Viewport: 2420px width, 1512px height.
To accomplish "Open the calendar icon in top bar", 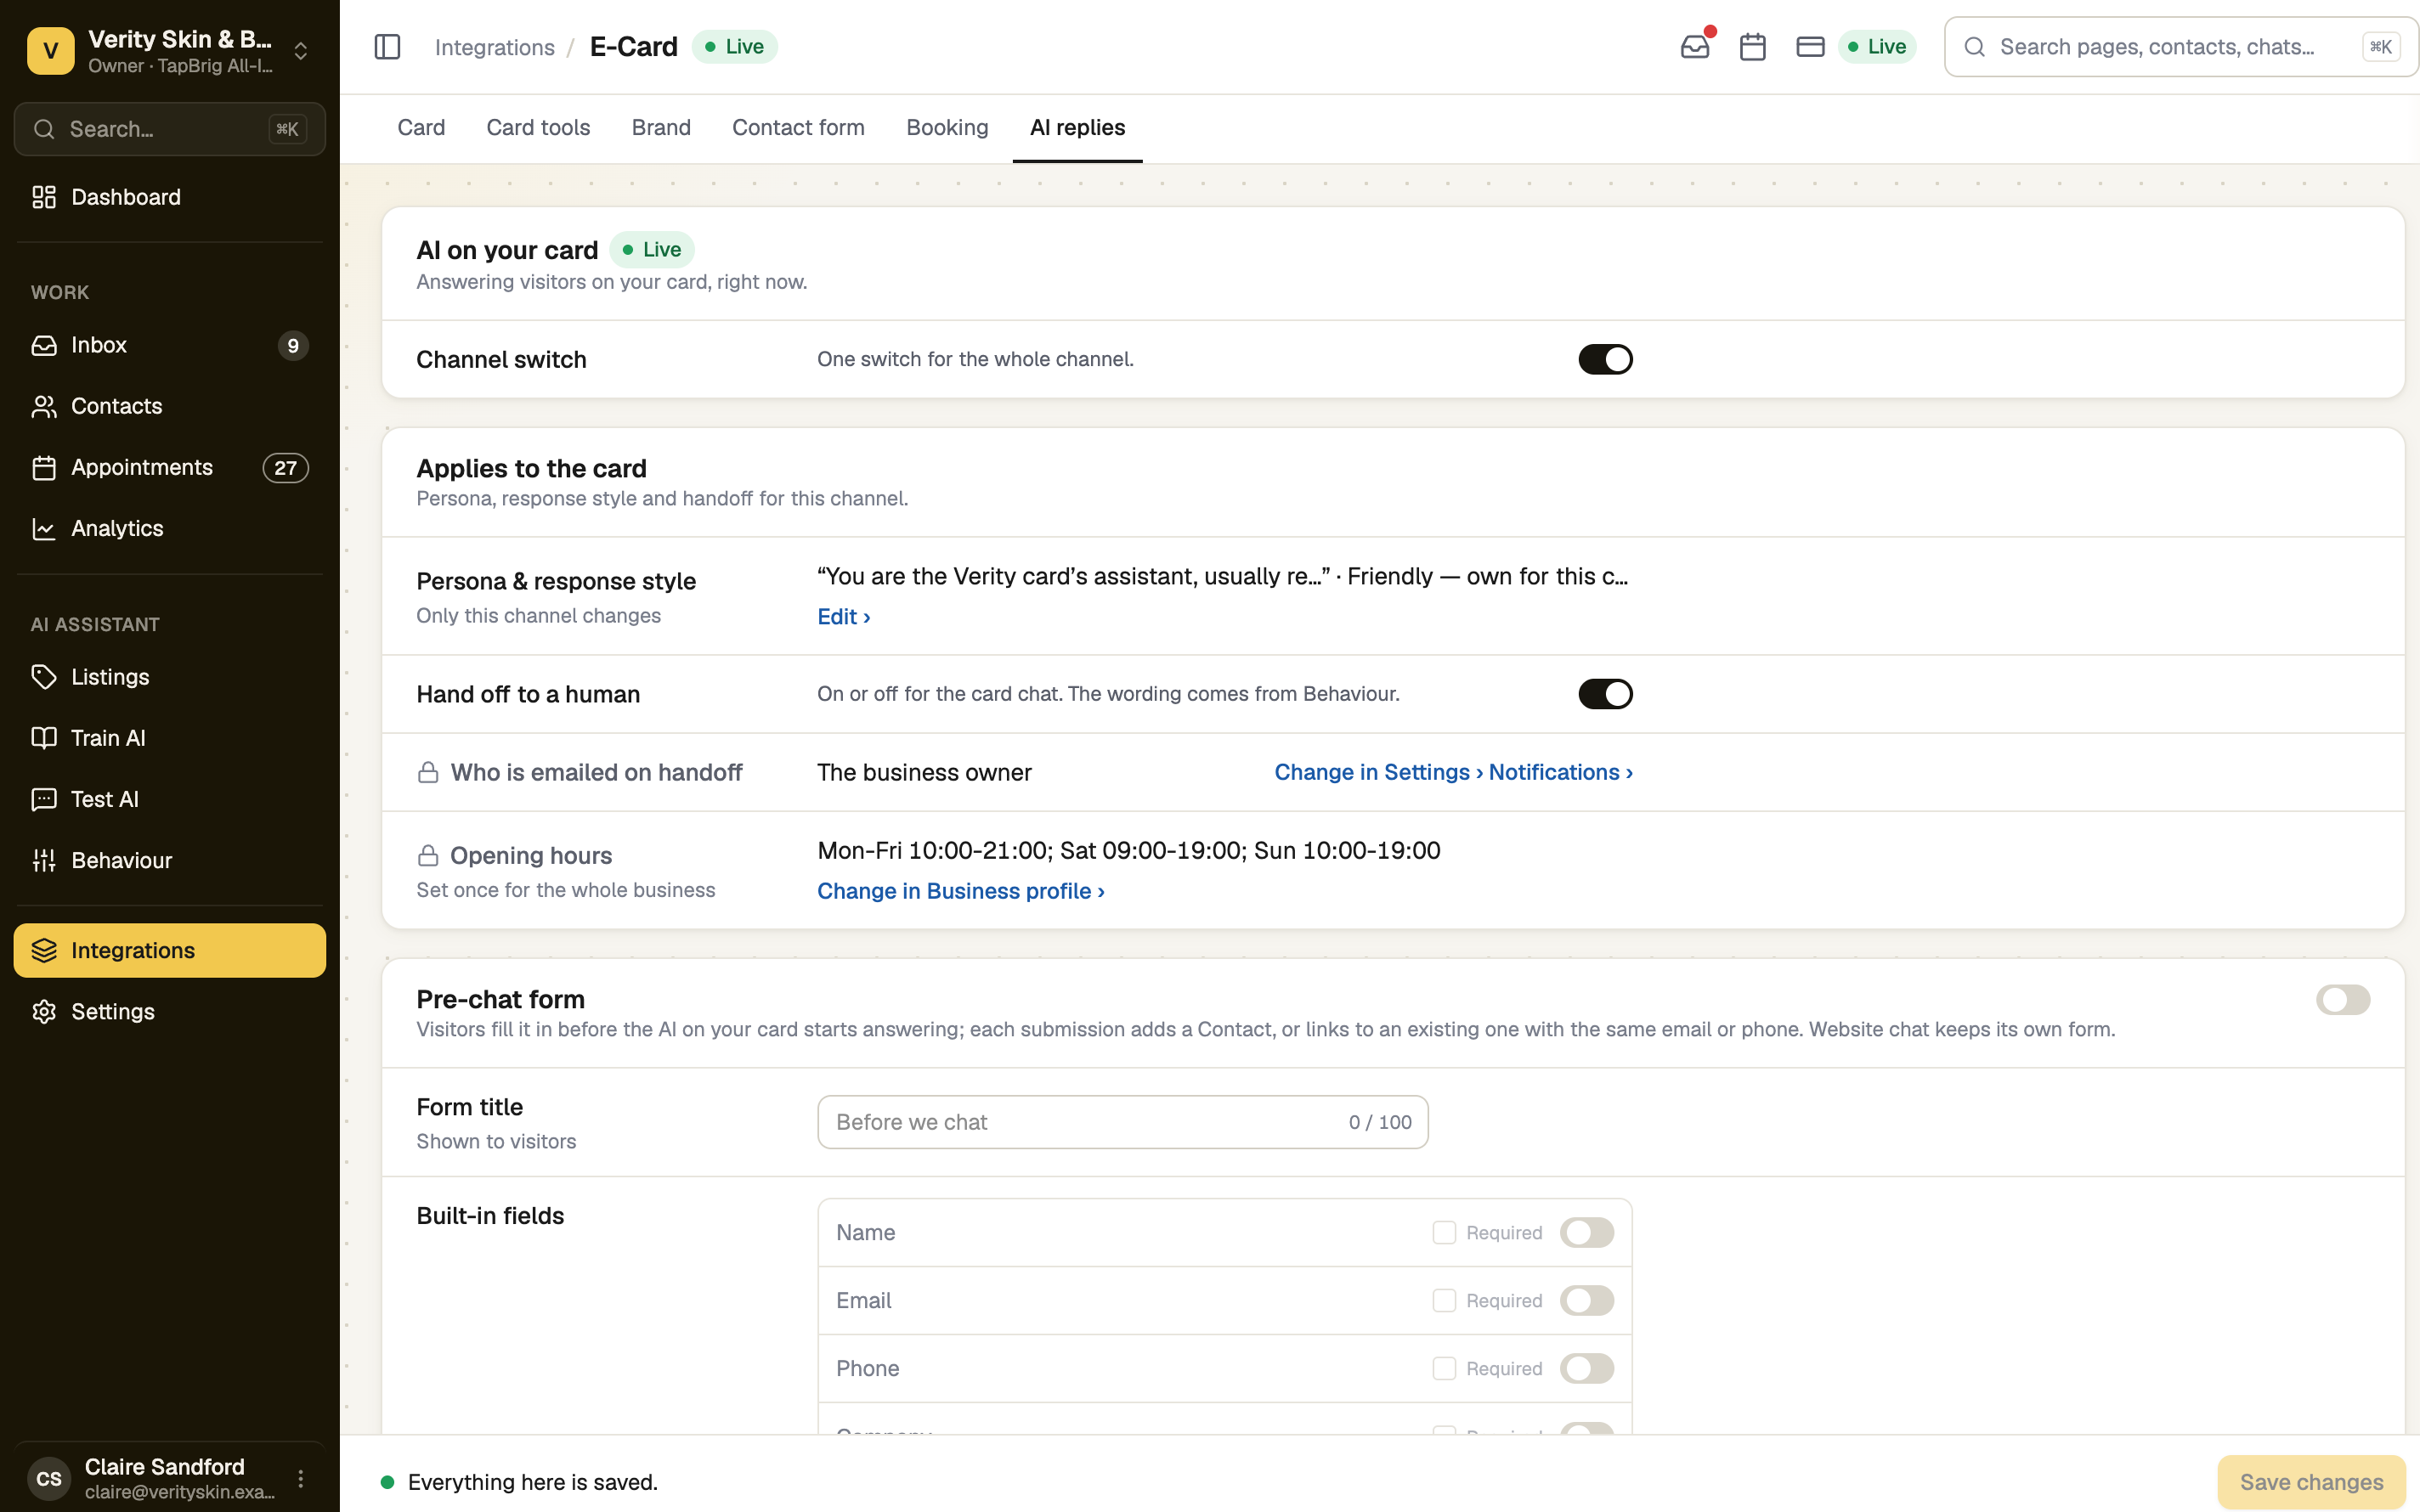I will (x=1752, y=47).
